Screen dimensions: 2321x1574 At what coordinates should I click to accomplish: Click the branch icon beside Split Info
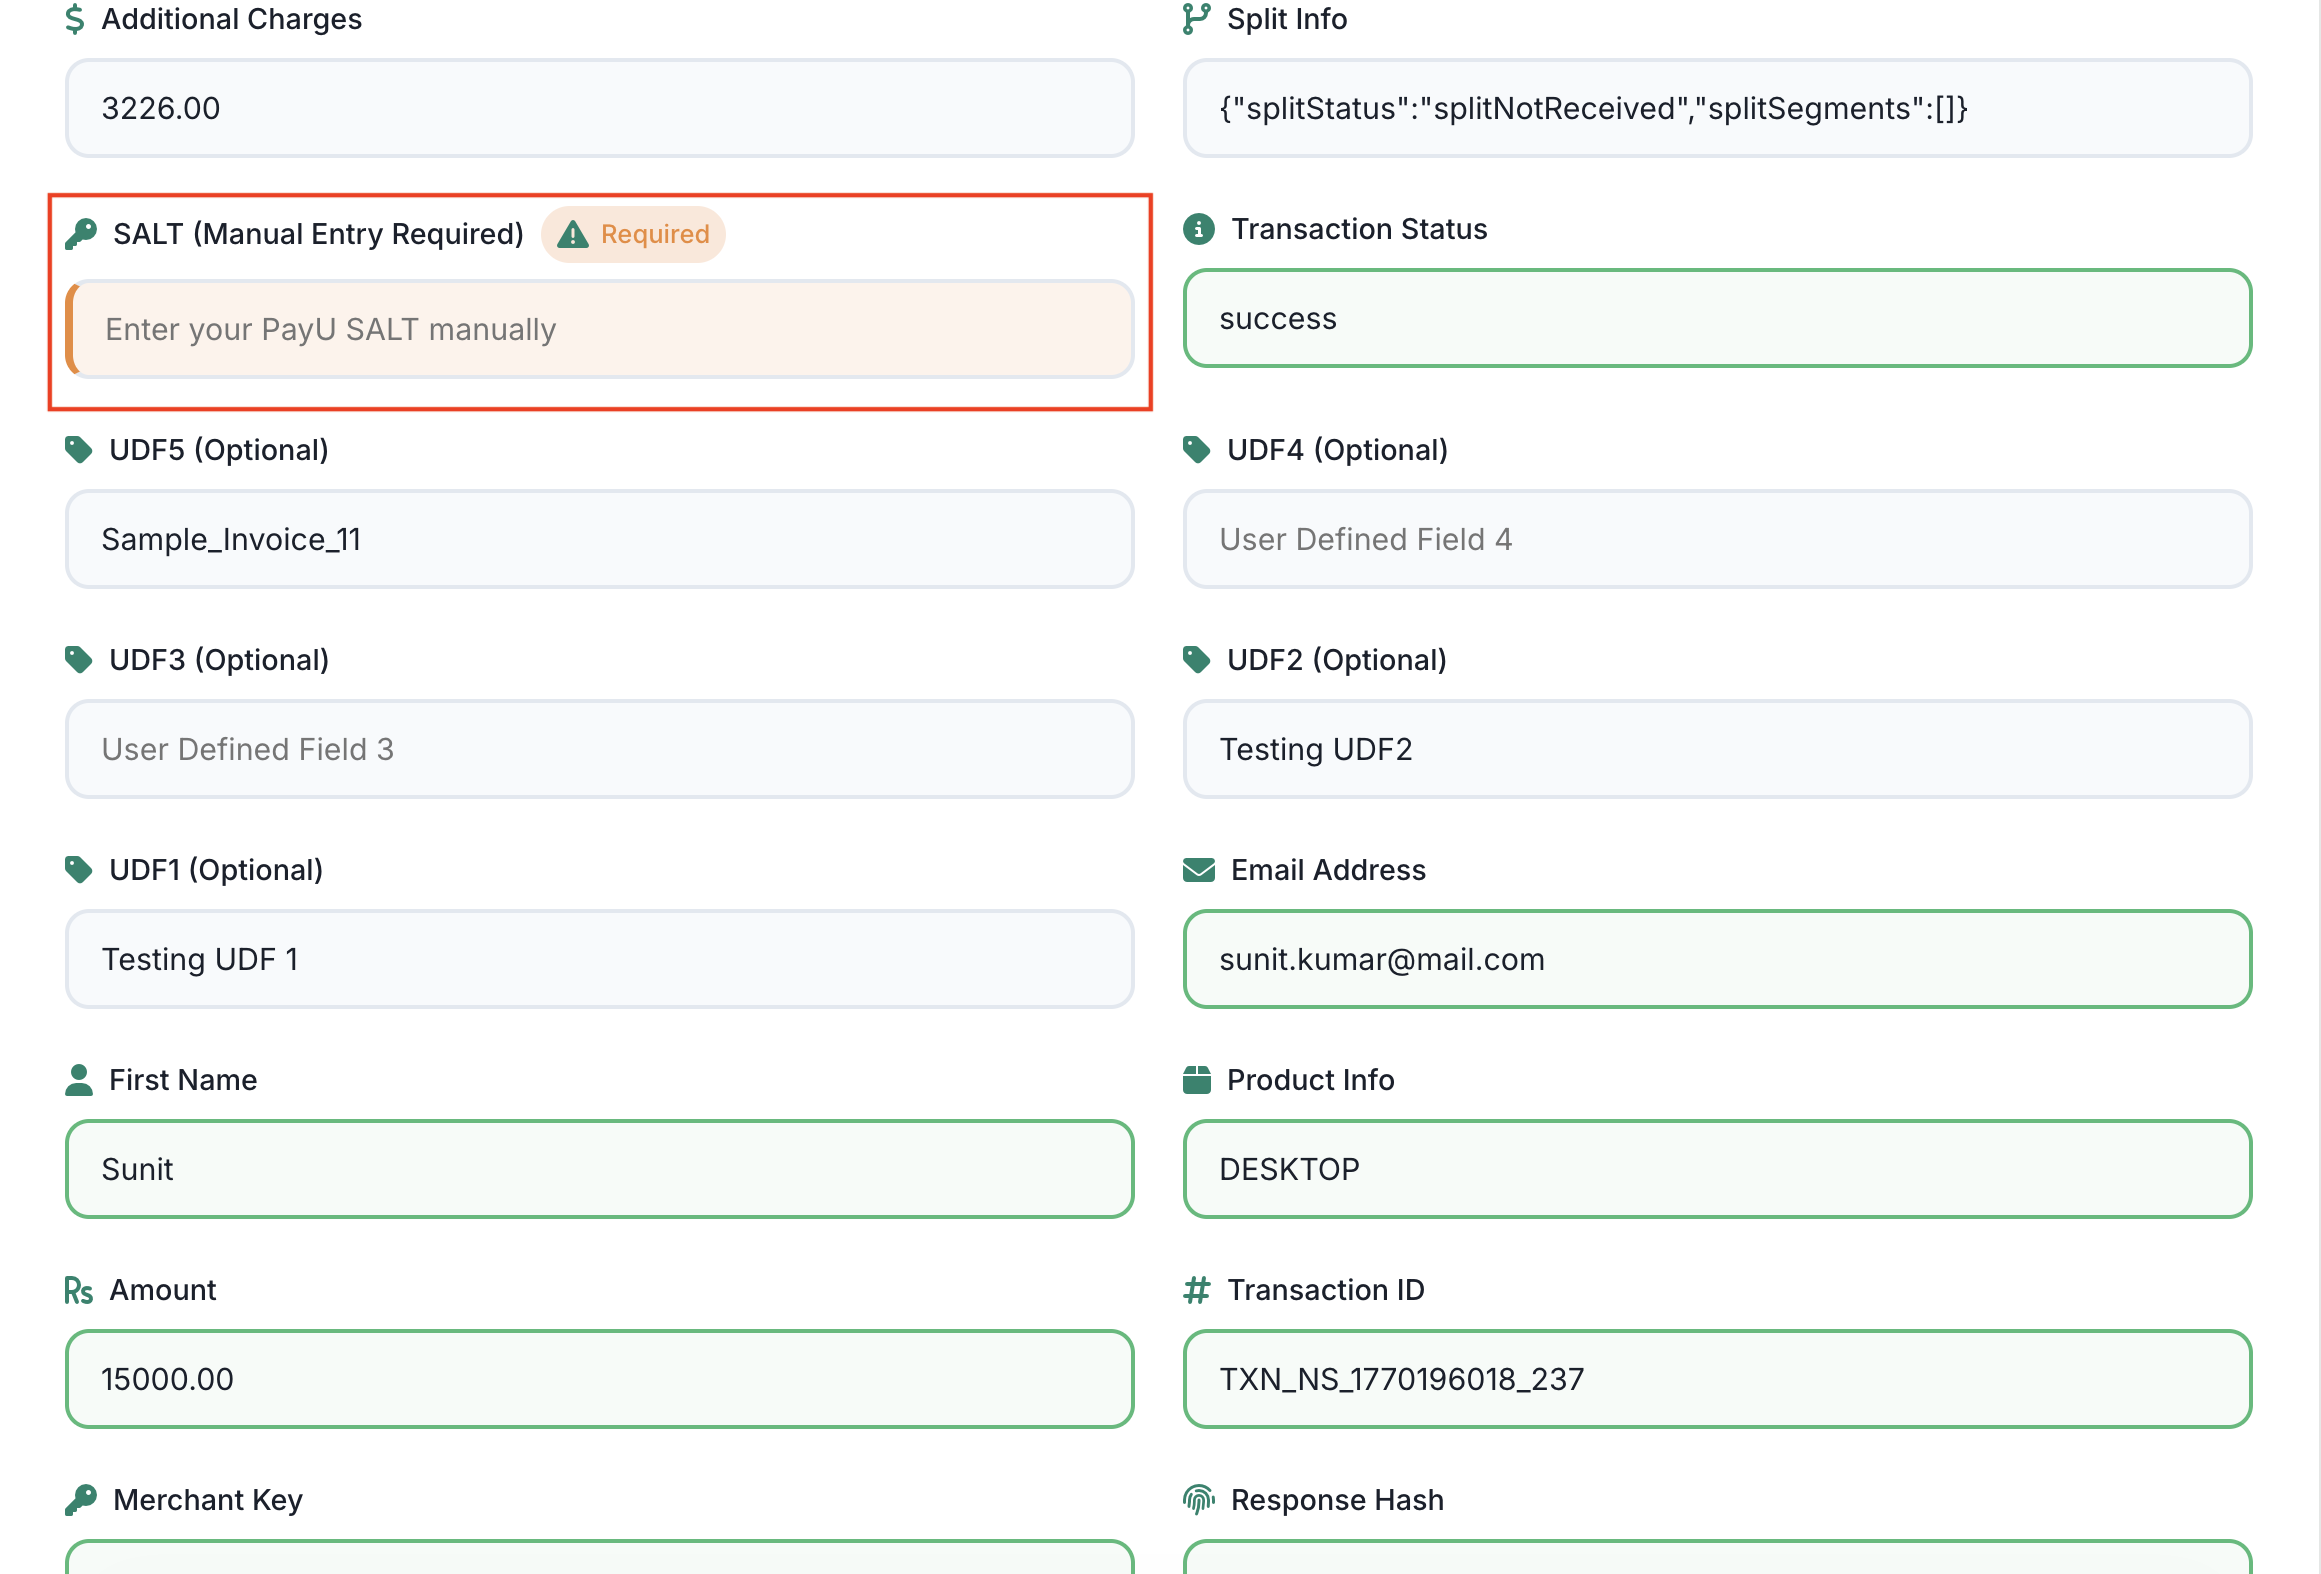coord(1196,19)
